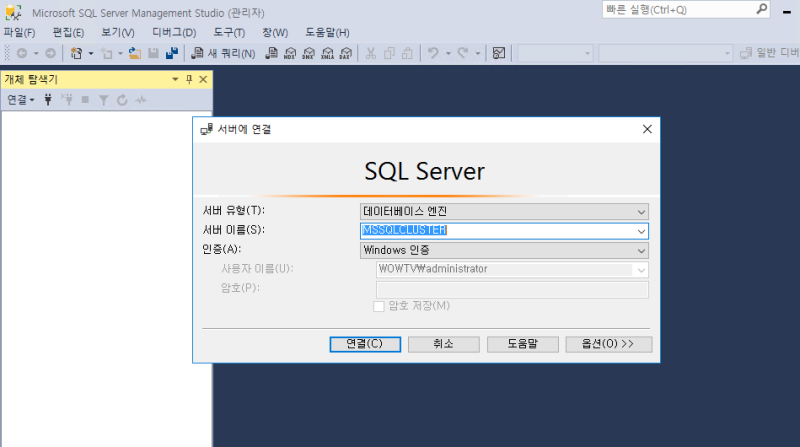Click the DAX query toolbar icon
800x447 pixels.
346,53
